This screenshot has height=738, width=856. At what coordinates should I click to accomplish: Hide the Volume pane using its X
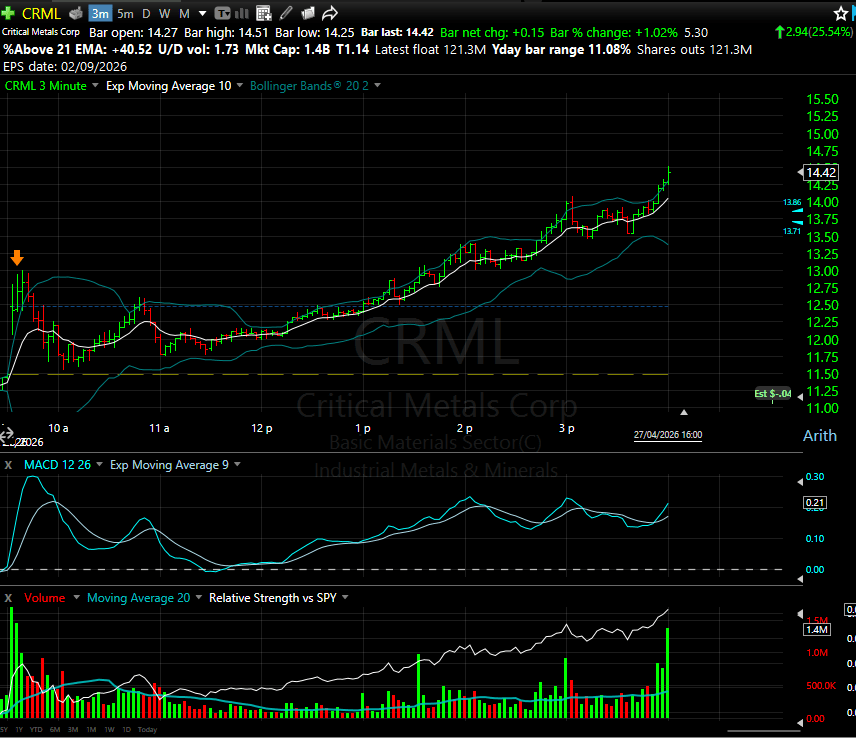[x=9, y=598]
